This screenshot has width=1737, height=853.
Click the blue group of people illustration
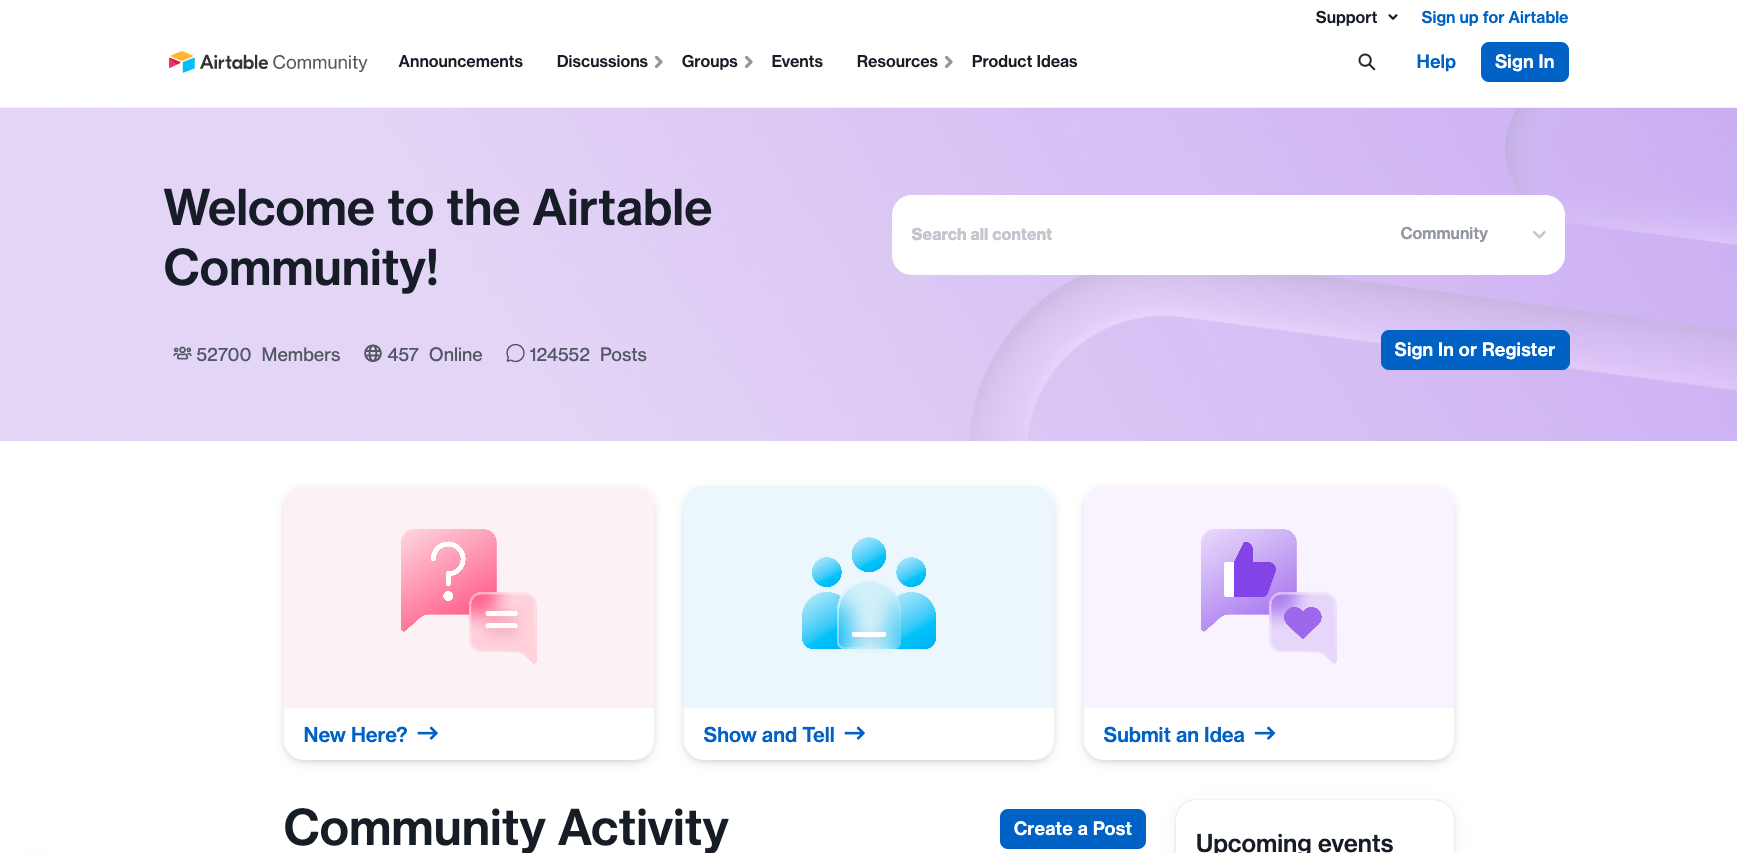[869, 594]
